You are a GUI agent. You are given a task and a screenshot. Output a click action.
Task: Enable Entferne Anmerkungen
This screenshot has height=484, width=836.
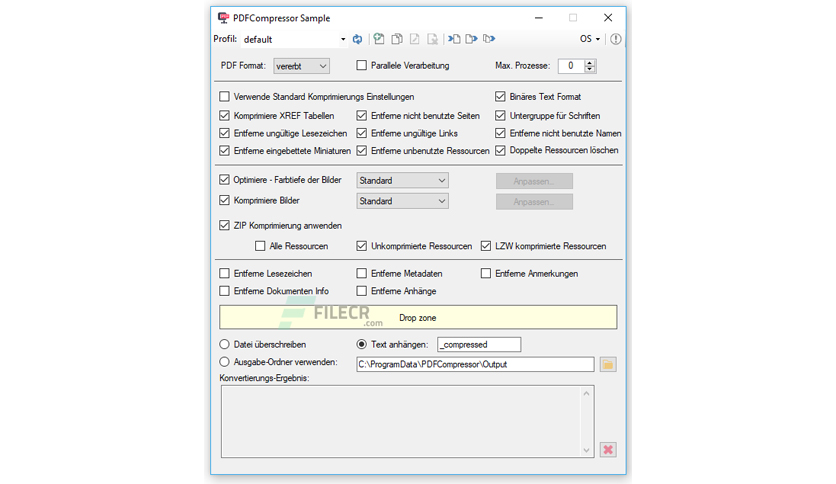pos(486,273)
